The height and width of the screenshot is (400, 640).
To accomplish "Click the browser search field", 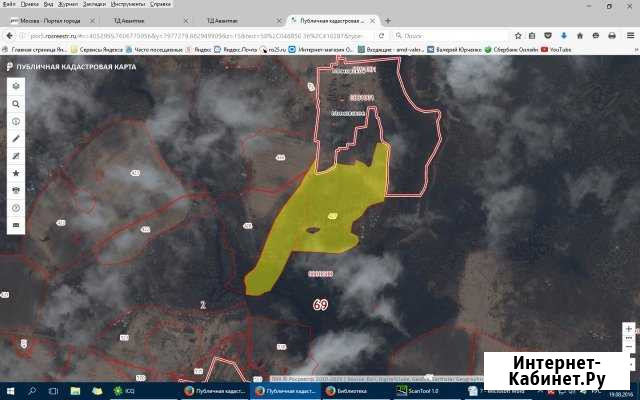I will tap(451, 36).
